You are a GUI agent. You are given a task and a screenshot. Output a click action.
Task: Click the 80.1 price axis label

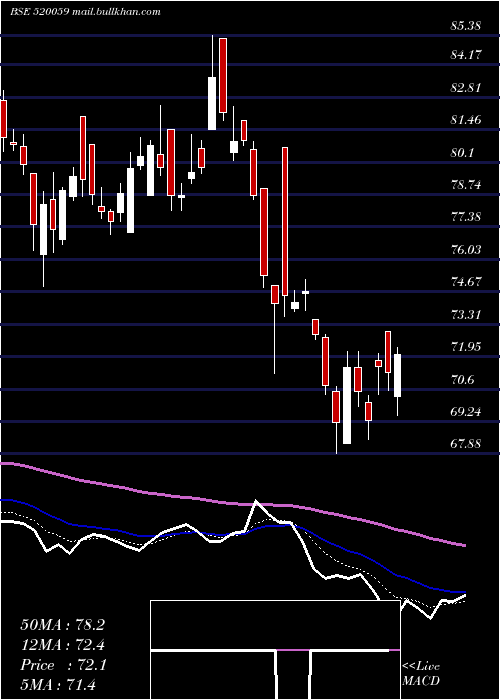[462, 152]
